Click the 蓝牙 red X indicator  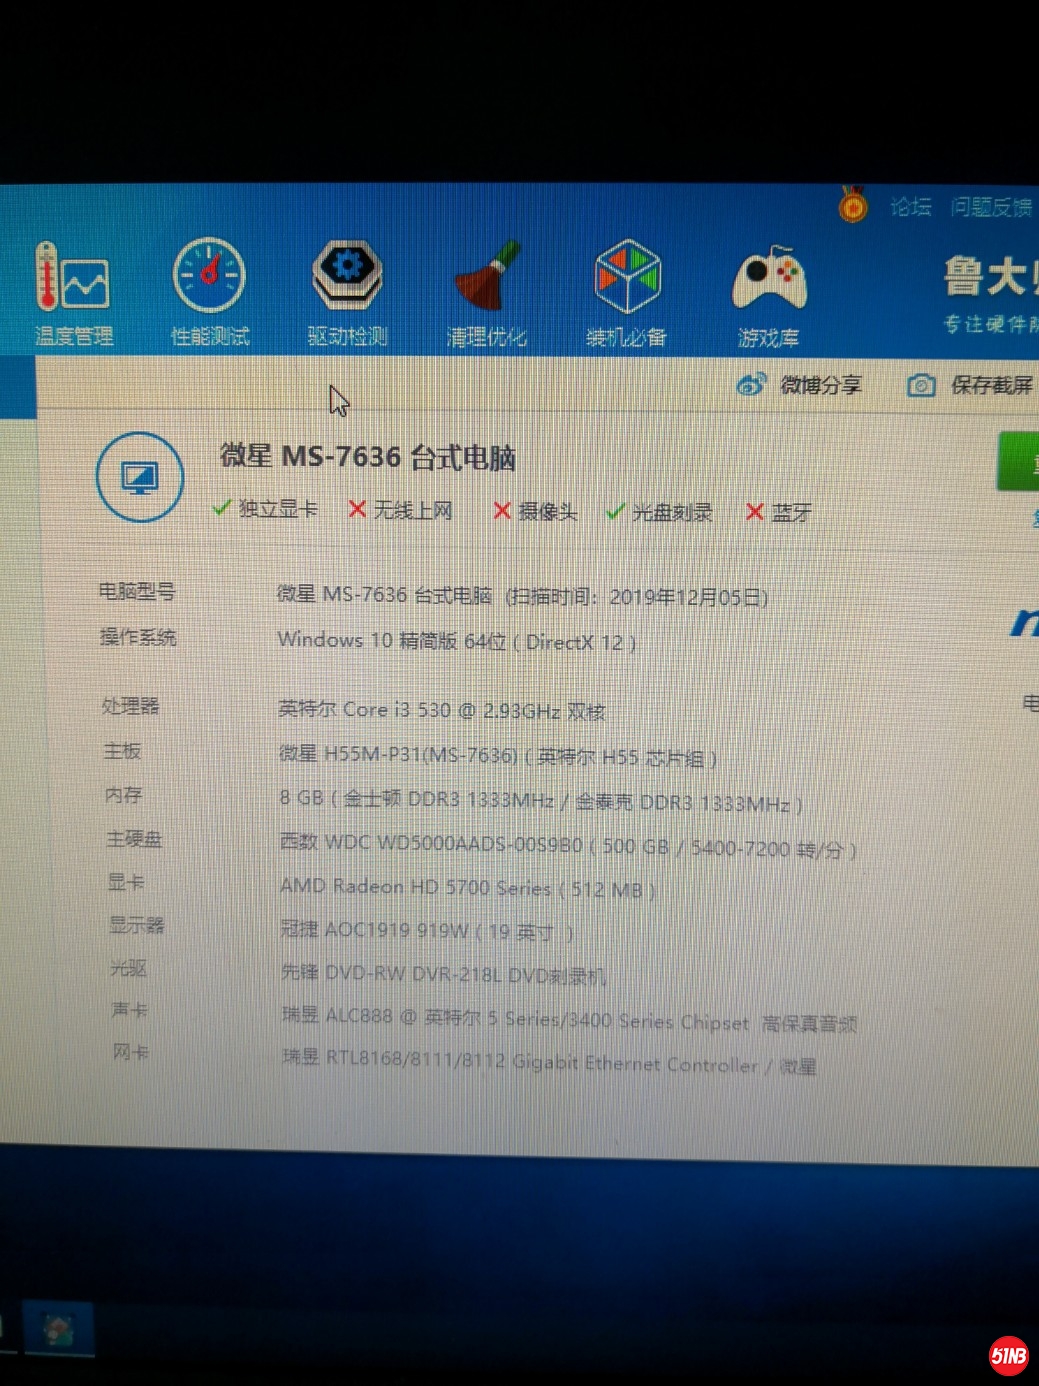[x=755, y=512]
